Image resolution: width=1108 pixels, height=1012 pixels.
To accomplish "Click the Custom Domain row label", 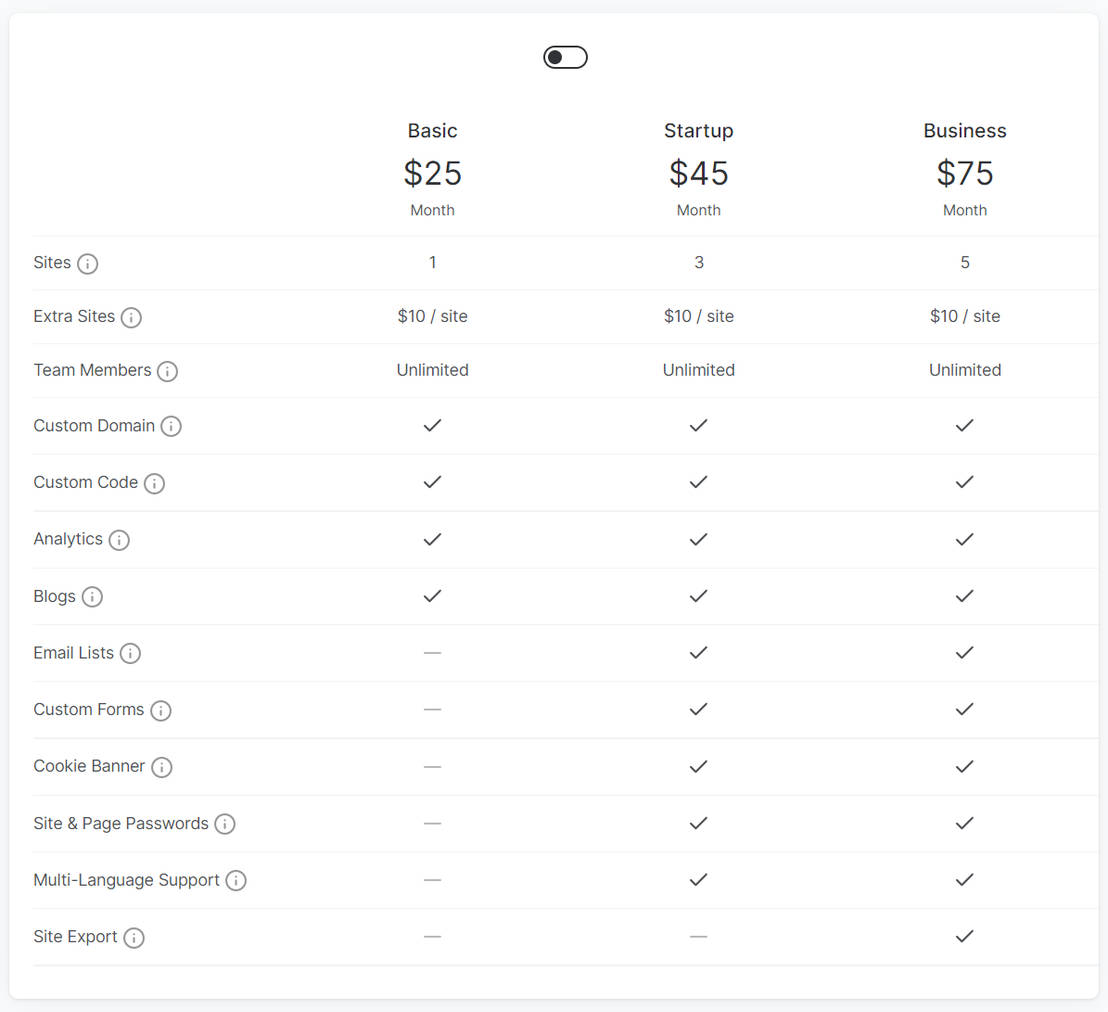I will [x=94, y=425].
